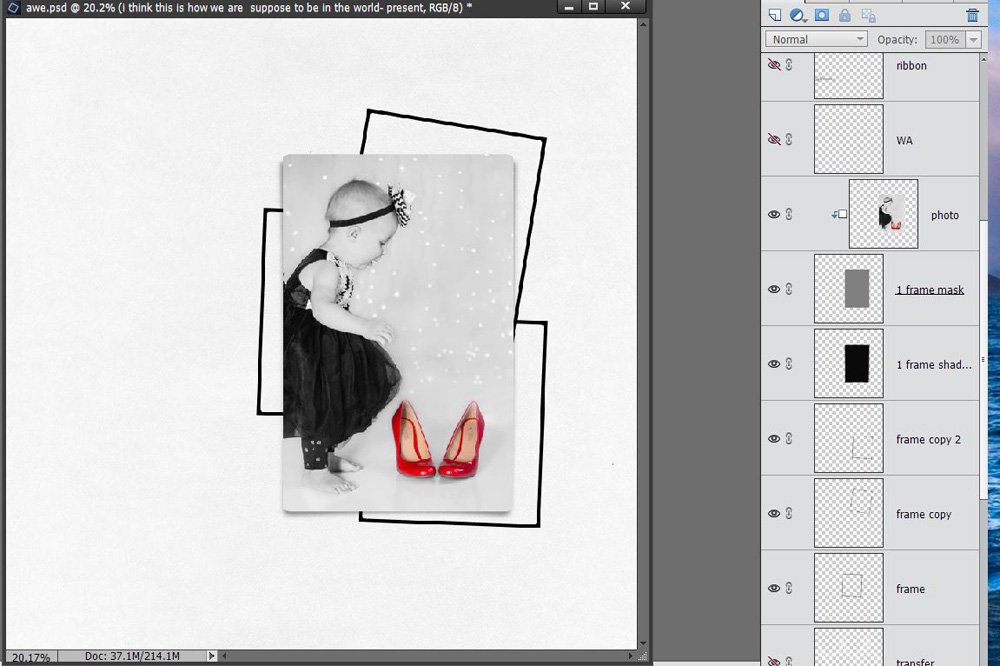This screenshot has height=666, width=1000.
Task: Create a new layer
Action: click(775, 15)
